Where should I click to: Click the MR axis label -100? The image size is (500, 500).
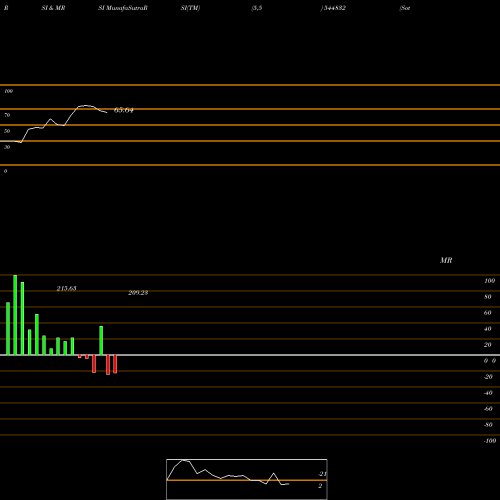(x=490, y=441)
